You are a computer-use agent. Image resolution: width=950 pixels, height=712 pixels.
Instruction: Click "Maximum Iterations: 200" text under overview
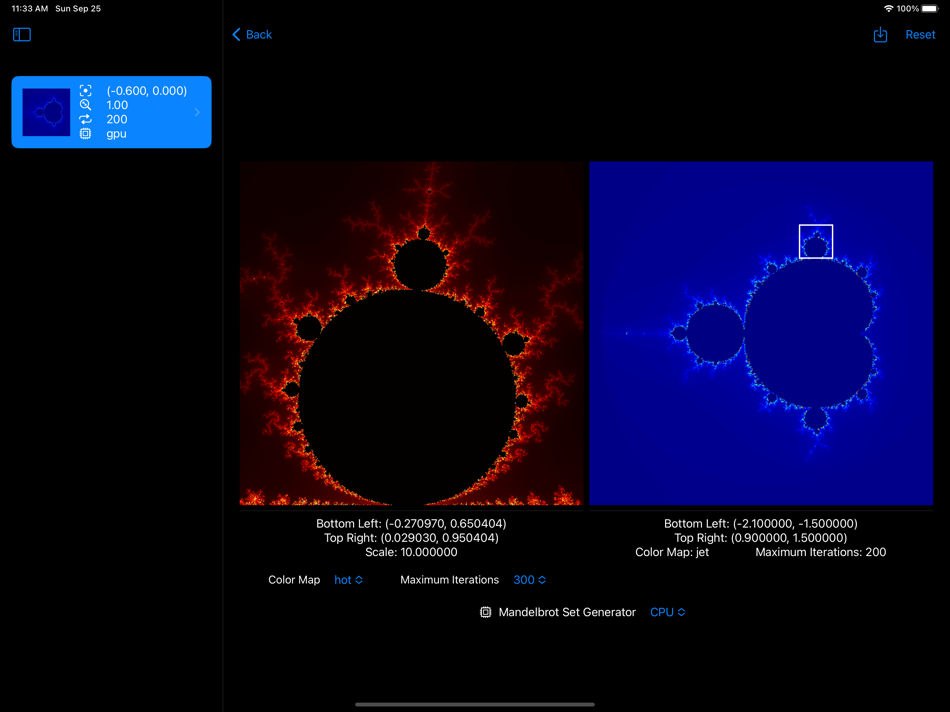click(821, 552)
